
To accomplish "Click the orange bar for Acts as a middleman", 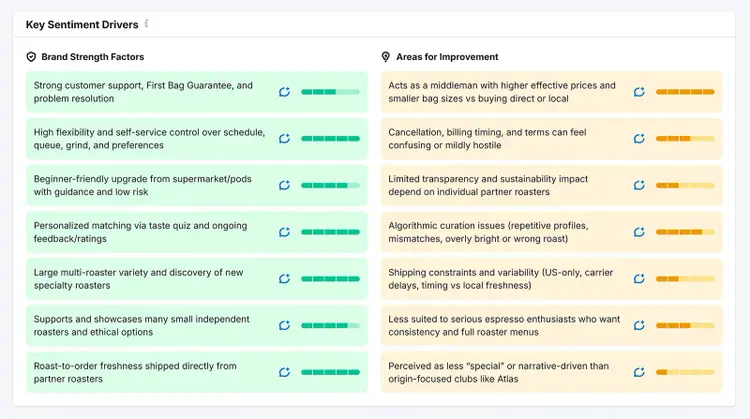I will pos(685,92).
